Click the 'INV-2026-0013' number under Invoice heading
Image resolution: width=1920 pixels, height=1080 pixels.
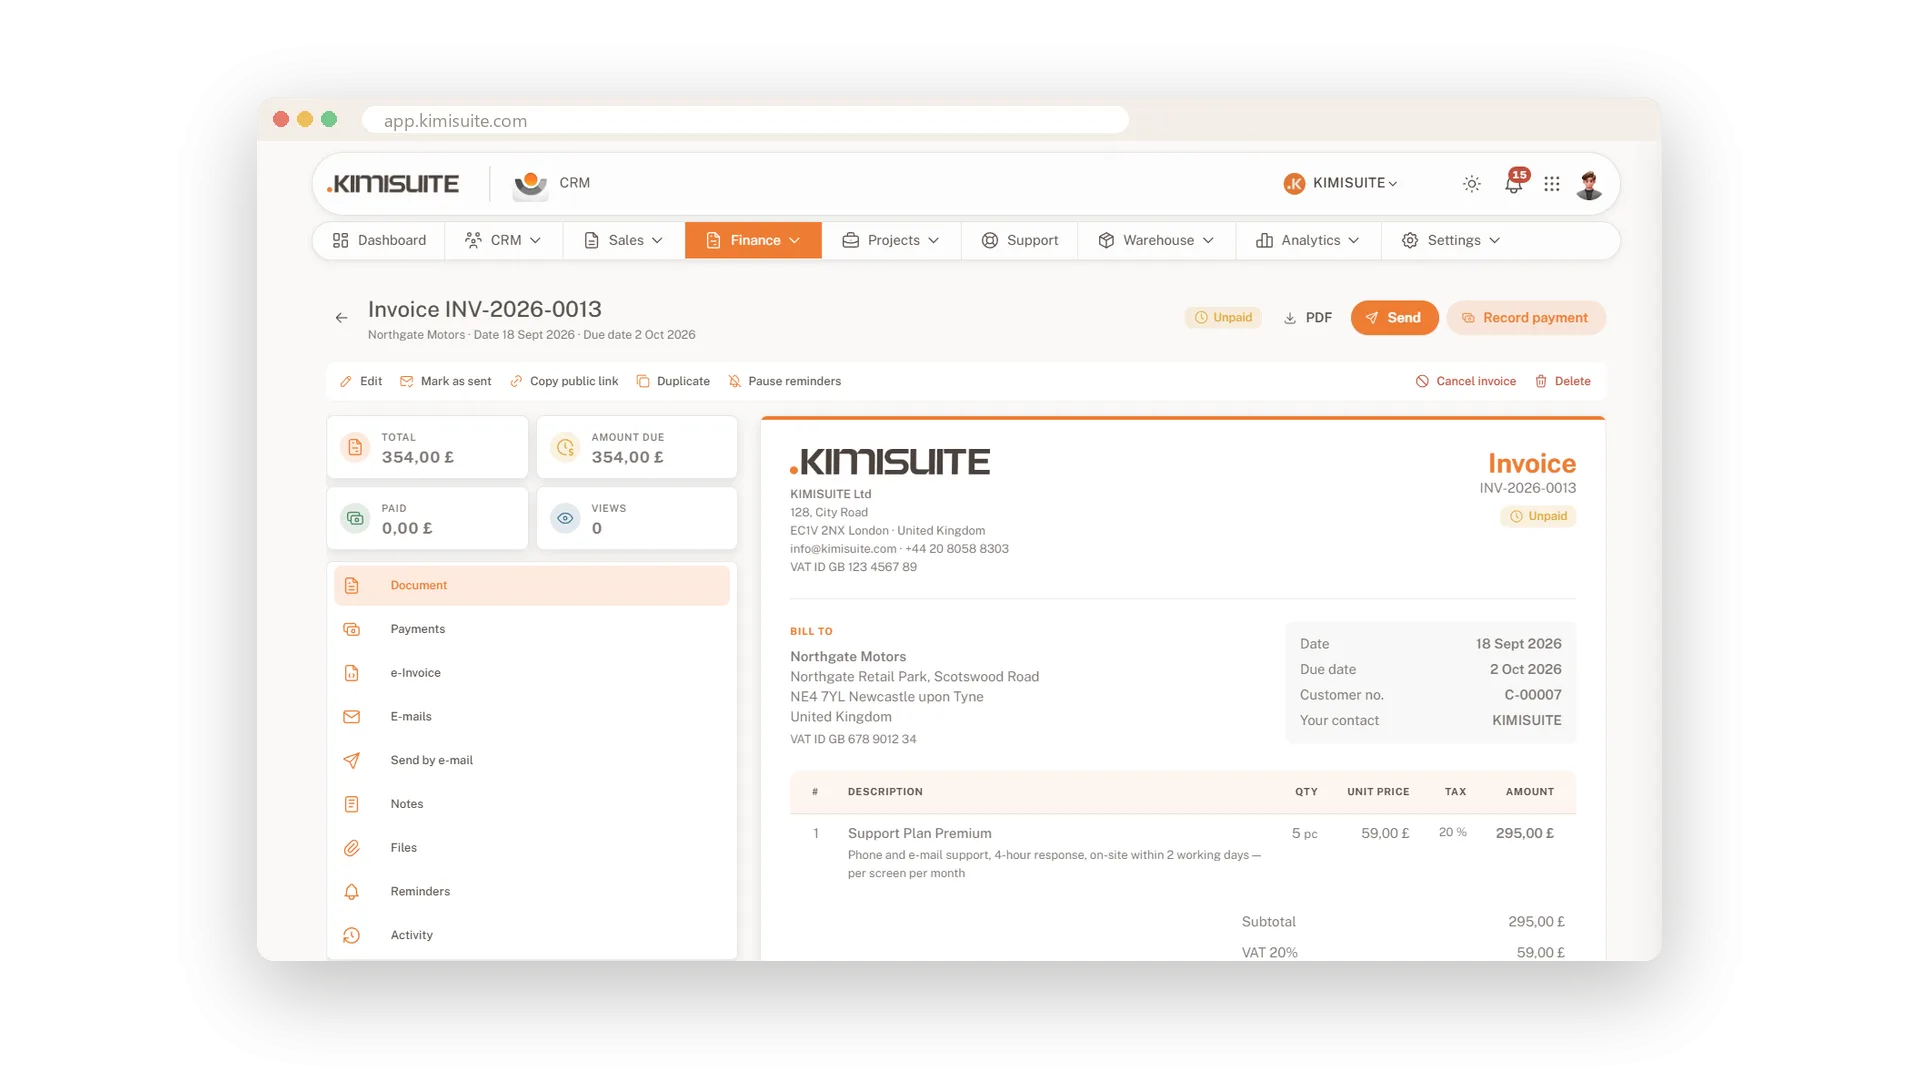[x=1528, y=489]
